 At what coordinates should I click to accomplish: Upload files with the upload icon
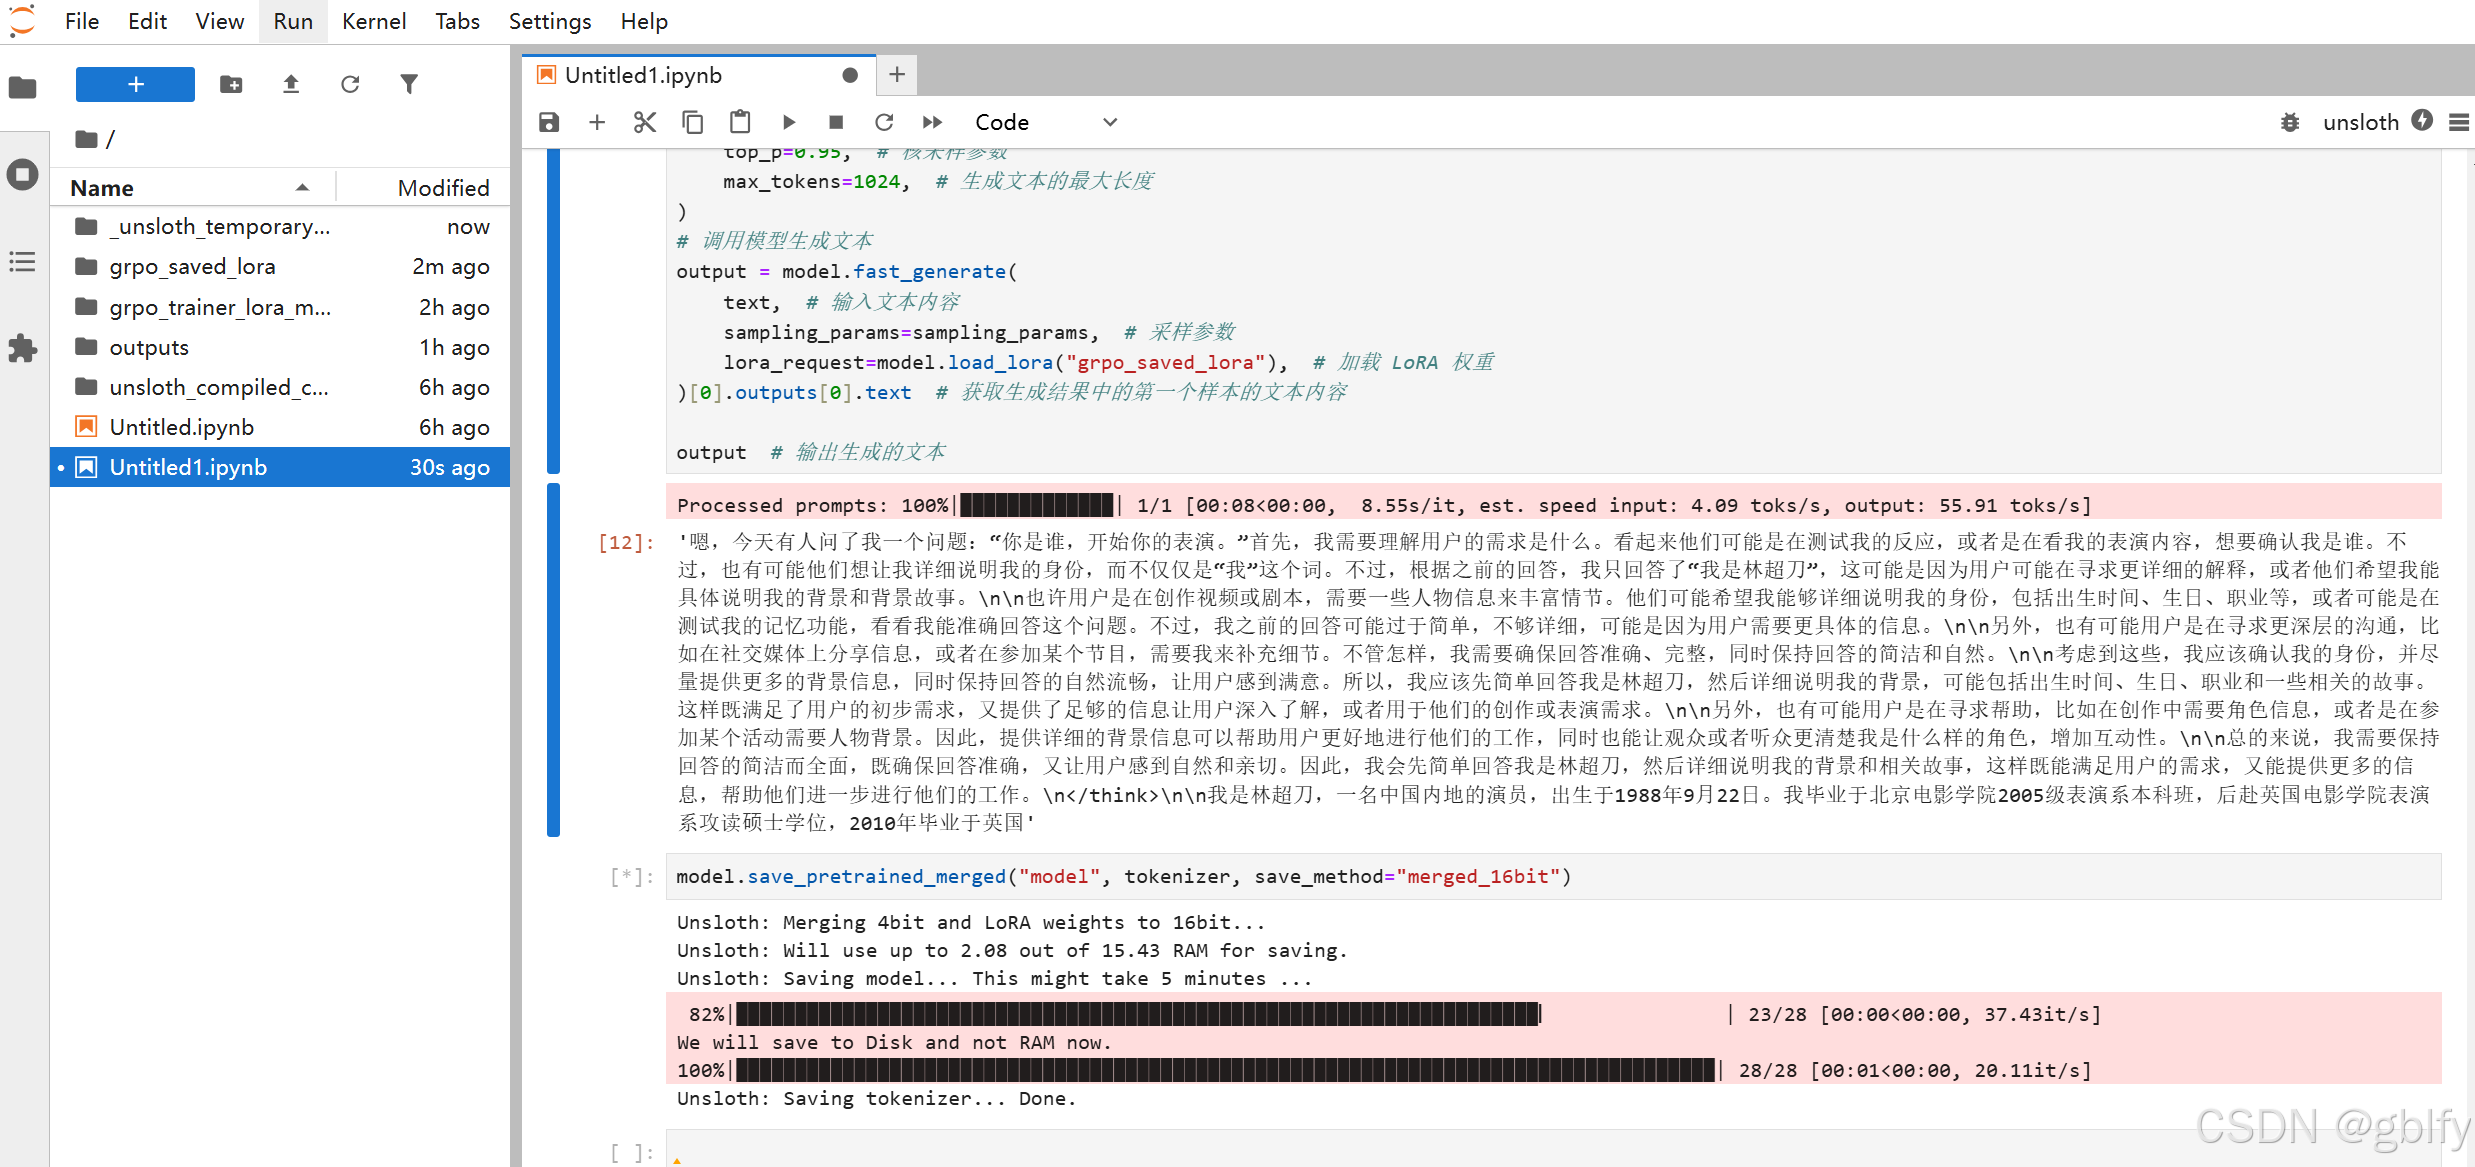tap(290, 84)
